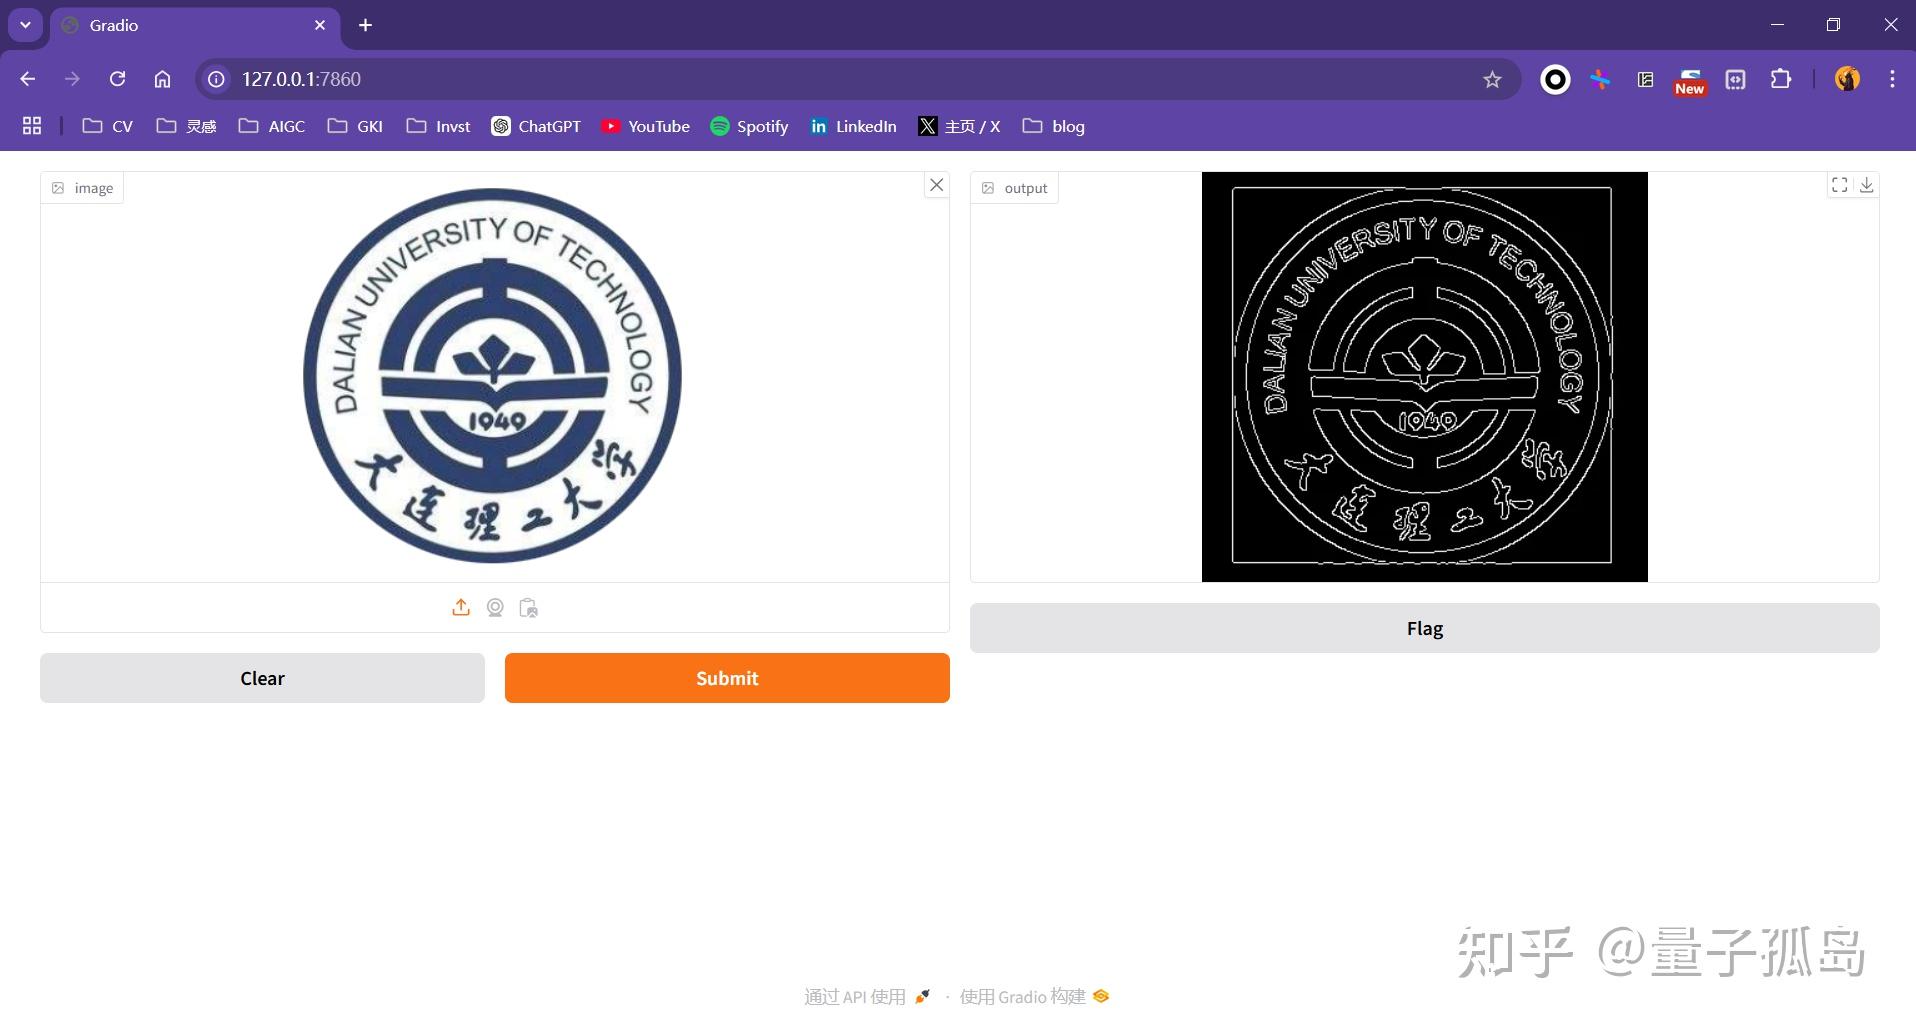Download the output edge image
The height and width of the screenshot is (1029, 1916).
tap(1867, 185)
